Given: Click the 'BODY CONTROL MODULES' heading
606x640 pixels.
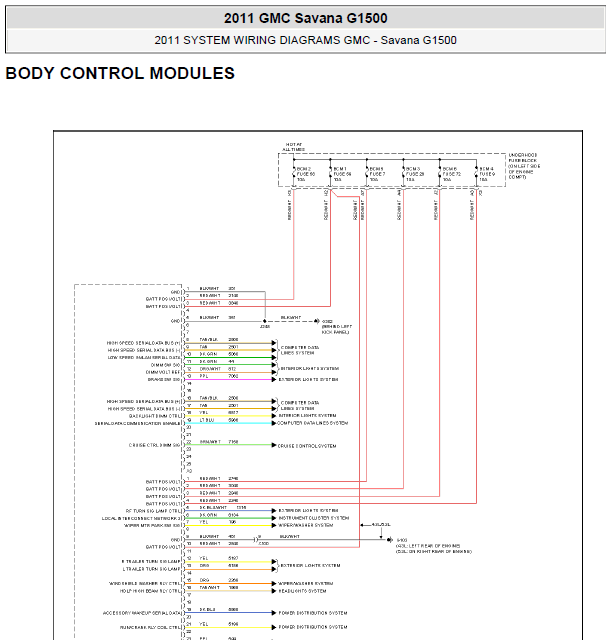Looking at the screenshot, I should click(120, 73).
